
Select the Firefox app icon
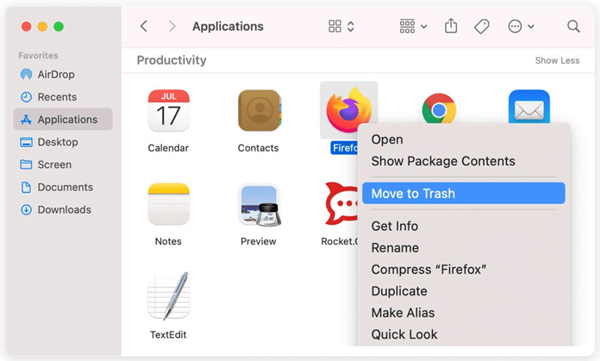click(x=349, y=110)
